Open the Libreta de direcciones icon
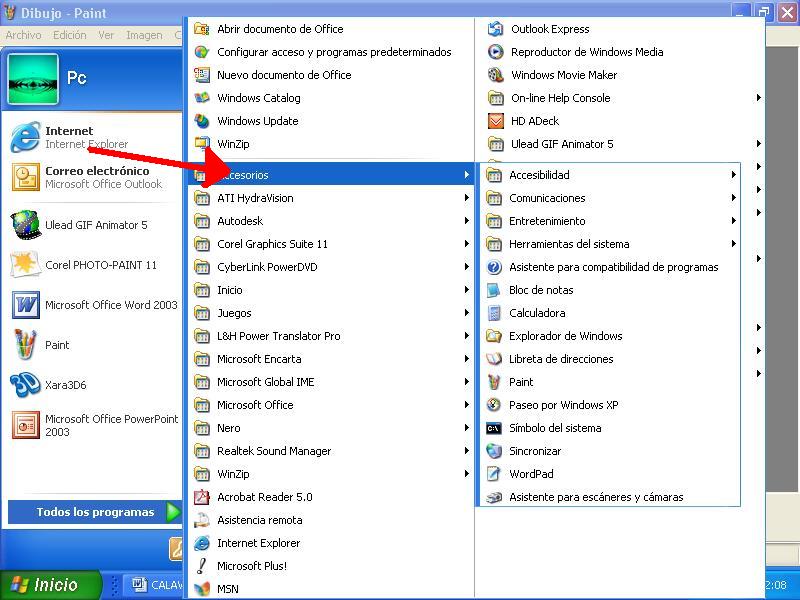The width and height of the screenshot is (800, 600). click(494, 359)
